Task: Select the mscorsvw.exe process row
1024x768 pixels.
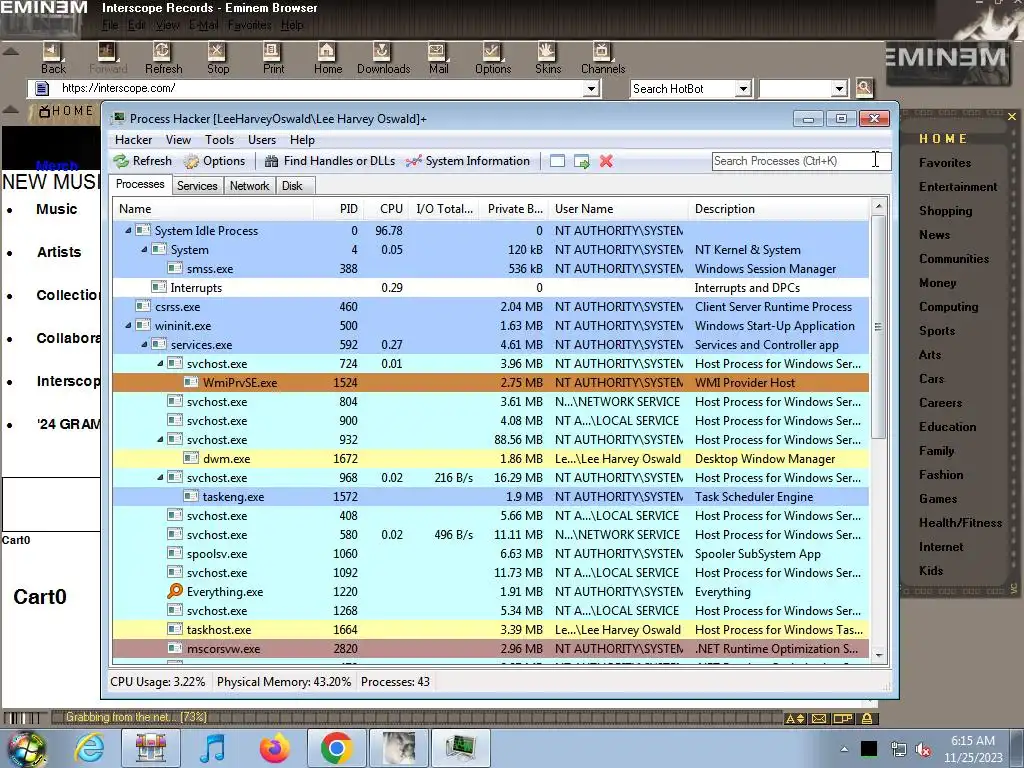Action: pos(490,648)
